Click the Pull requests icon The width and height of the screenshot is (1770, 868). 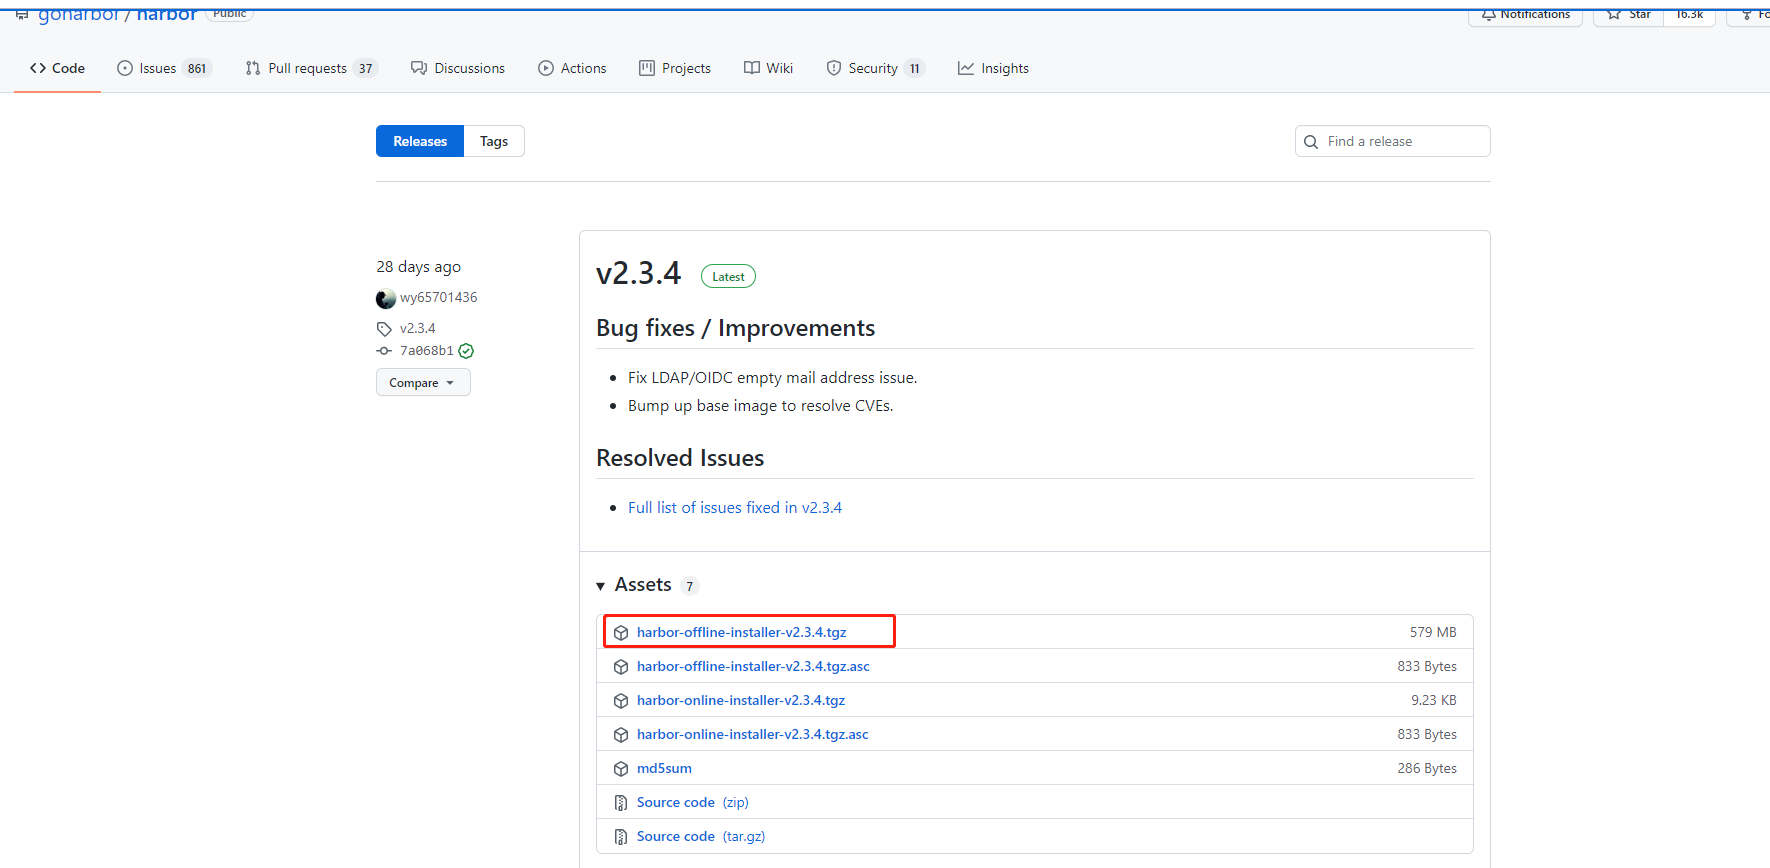[253, 68]
